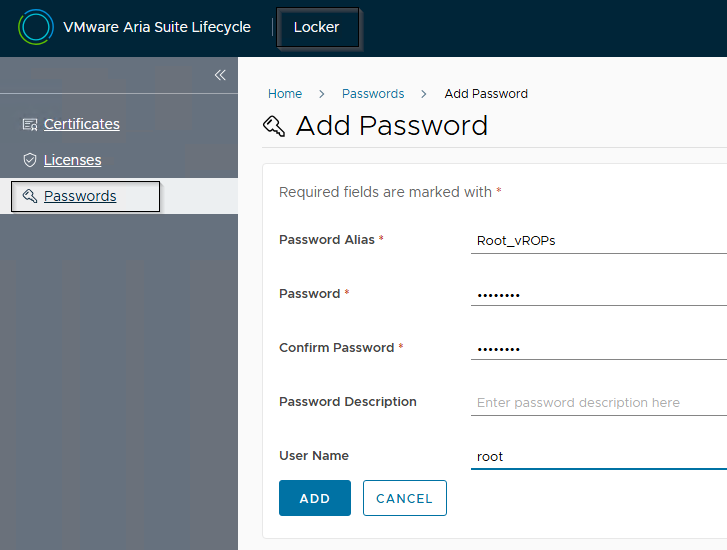Click the Password Description label
727x550 pixels.
(x=348, y=402)
